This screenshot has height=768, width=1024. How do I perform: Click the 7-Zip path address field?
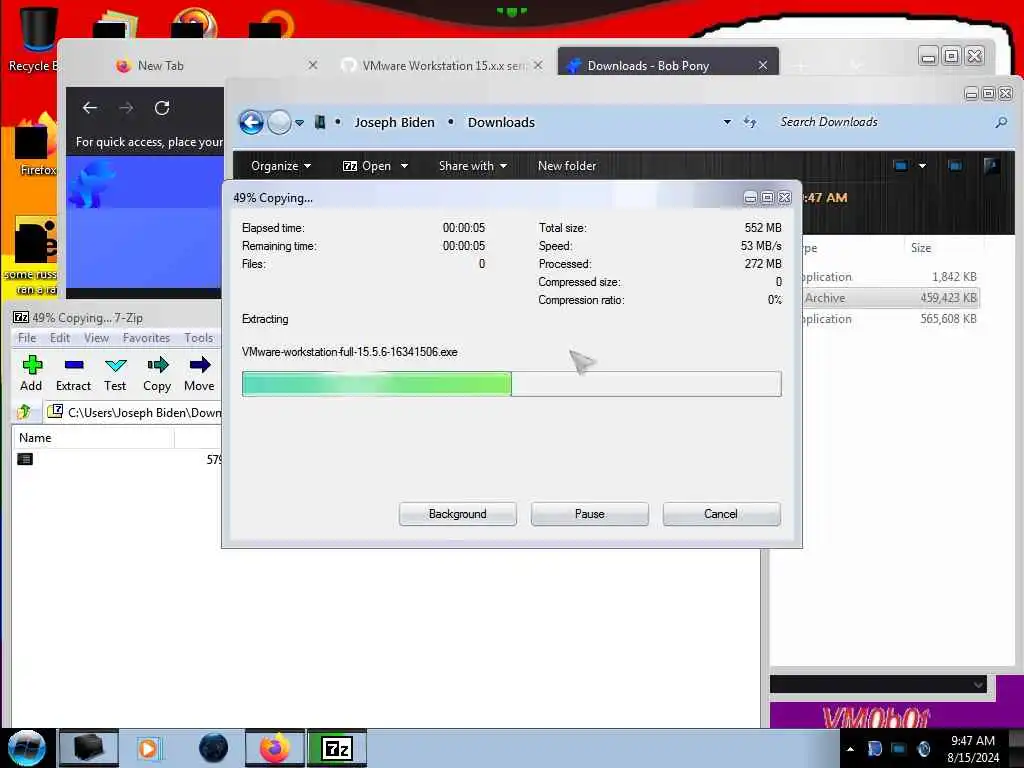click(x=136, y=412)
